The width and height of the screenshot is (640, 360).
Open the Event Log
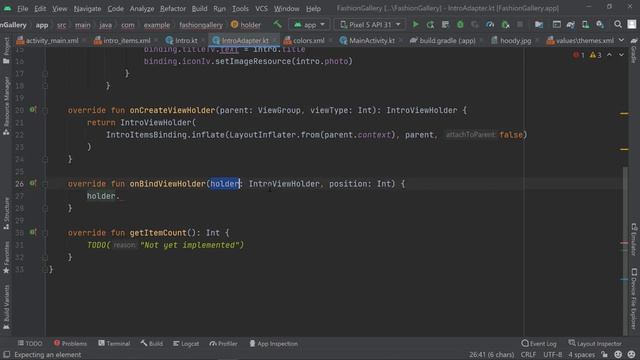(539, 344)
